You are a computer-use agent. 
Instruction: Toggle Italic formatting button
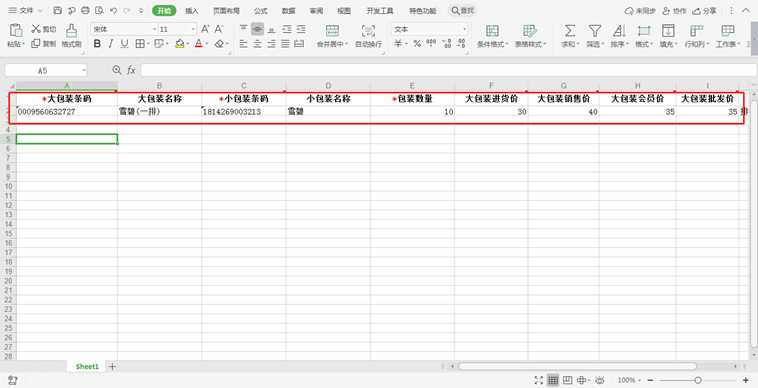(111, 44)
